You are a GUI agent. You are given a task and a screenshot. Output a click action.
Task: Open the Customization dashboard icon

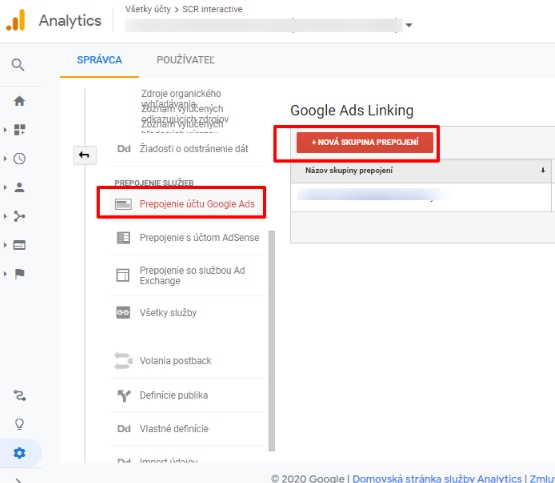coord(19,130)
